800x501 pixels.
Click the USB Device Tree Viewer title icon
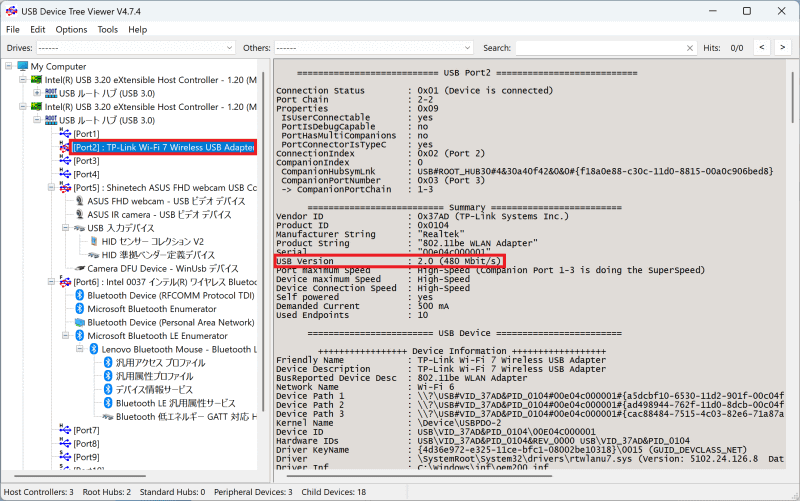[x=11, y=11]
